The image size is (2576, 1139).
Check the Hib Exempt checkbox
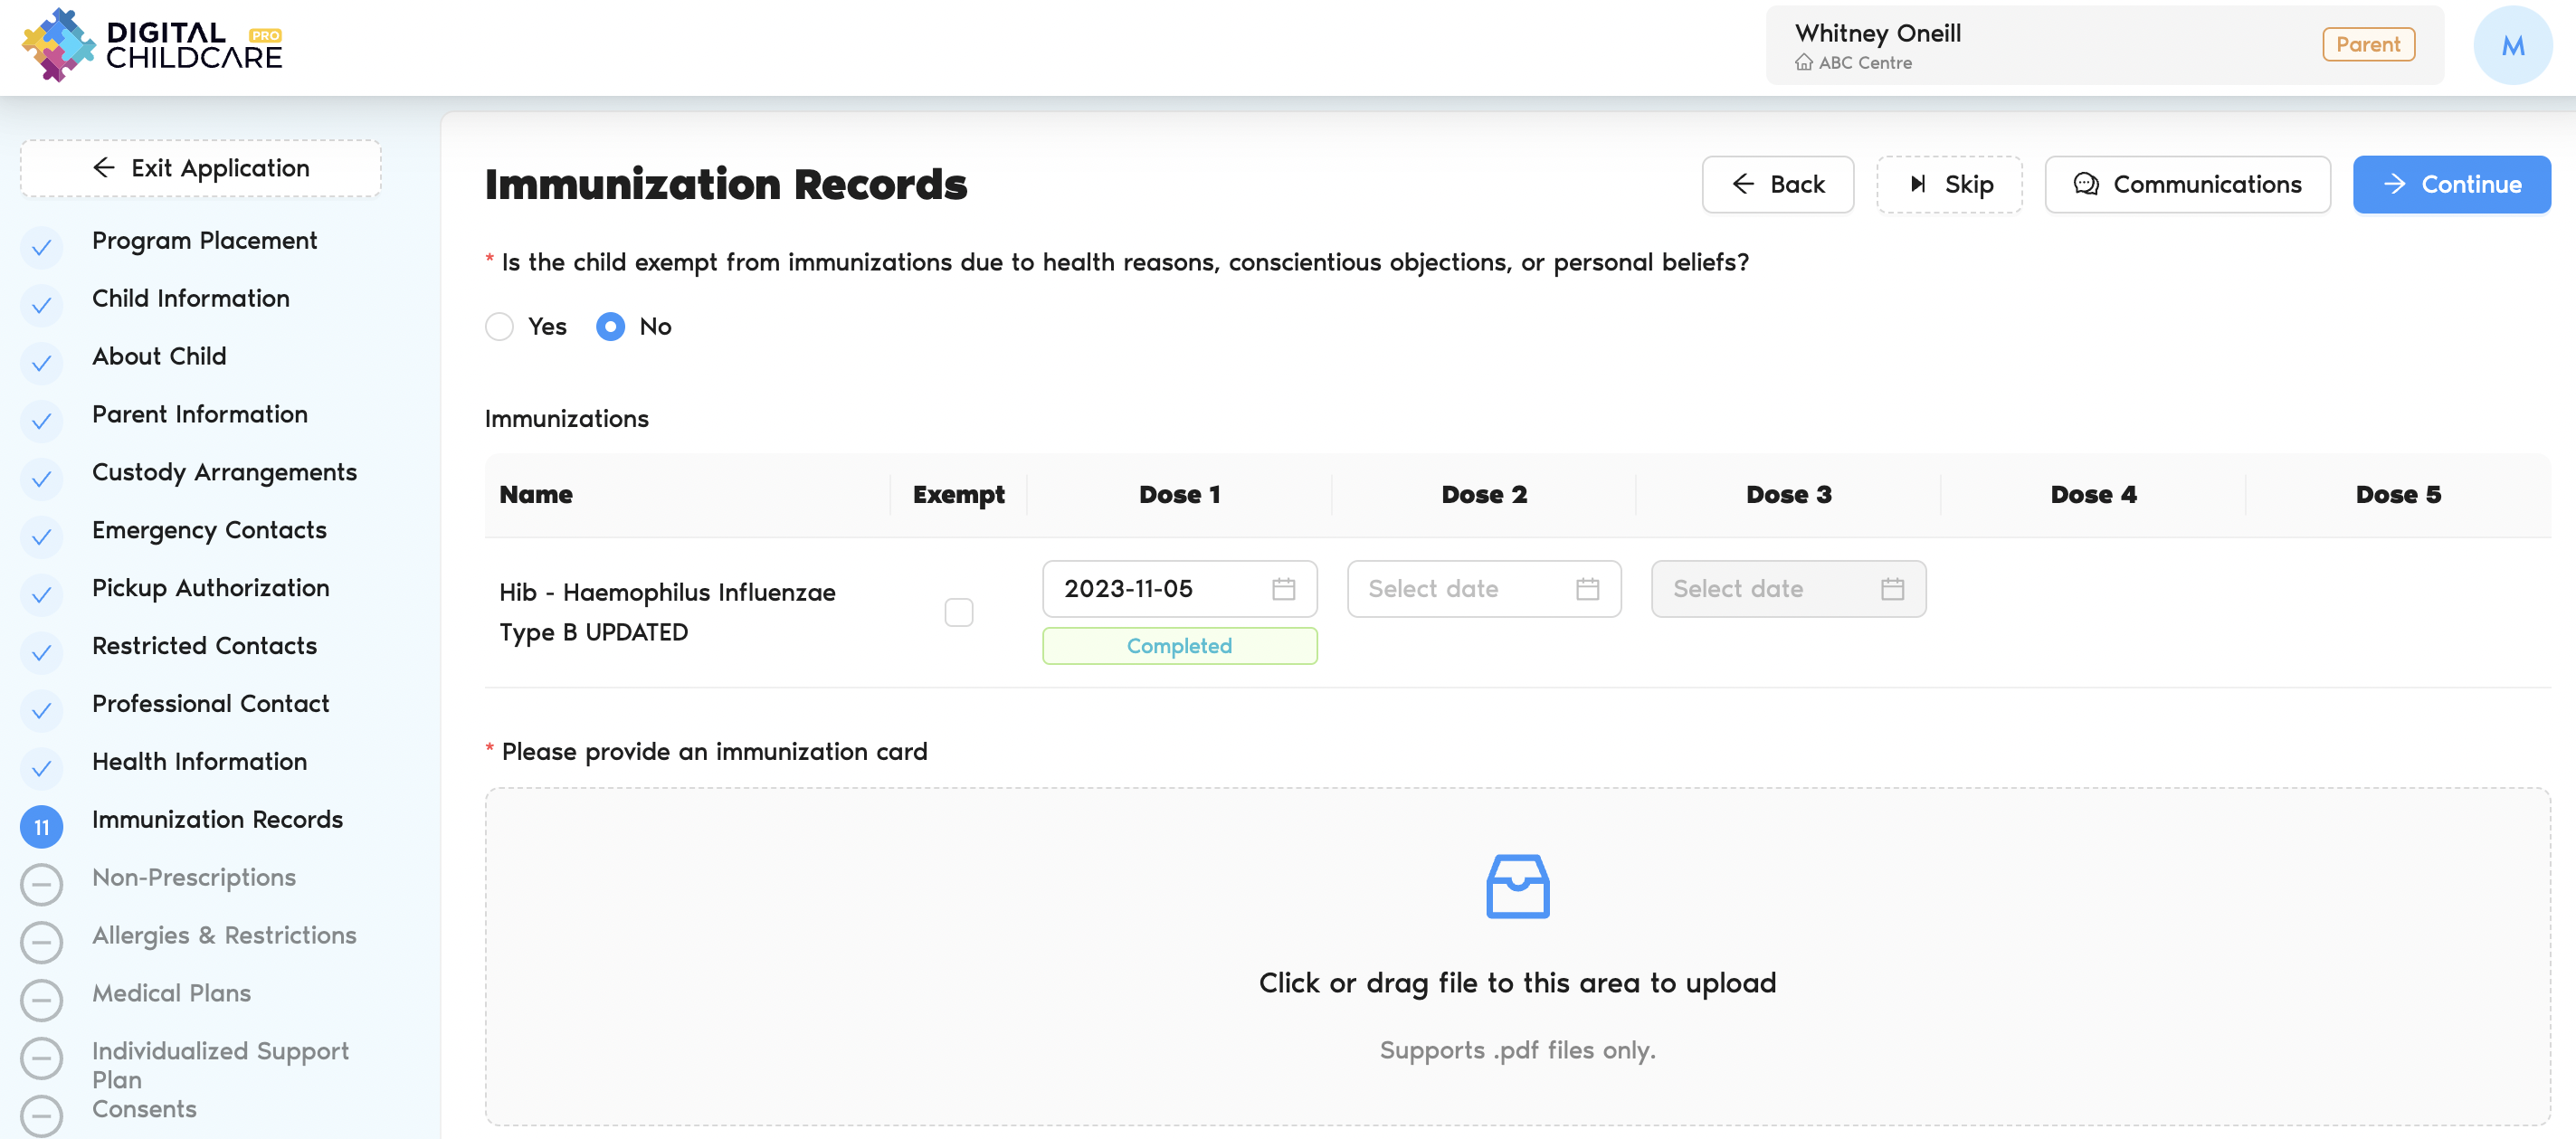[x=958, y=612]
